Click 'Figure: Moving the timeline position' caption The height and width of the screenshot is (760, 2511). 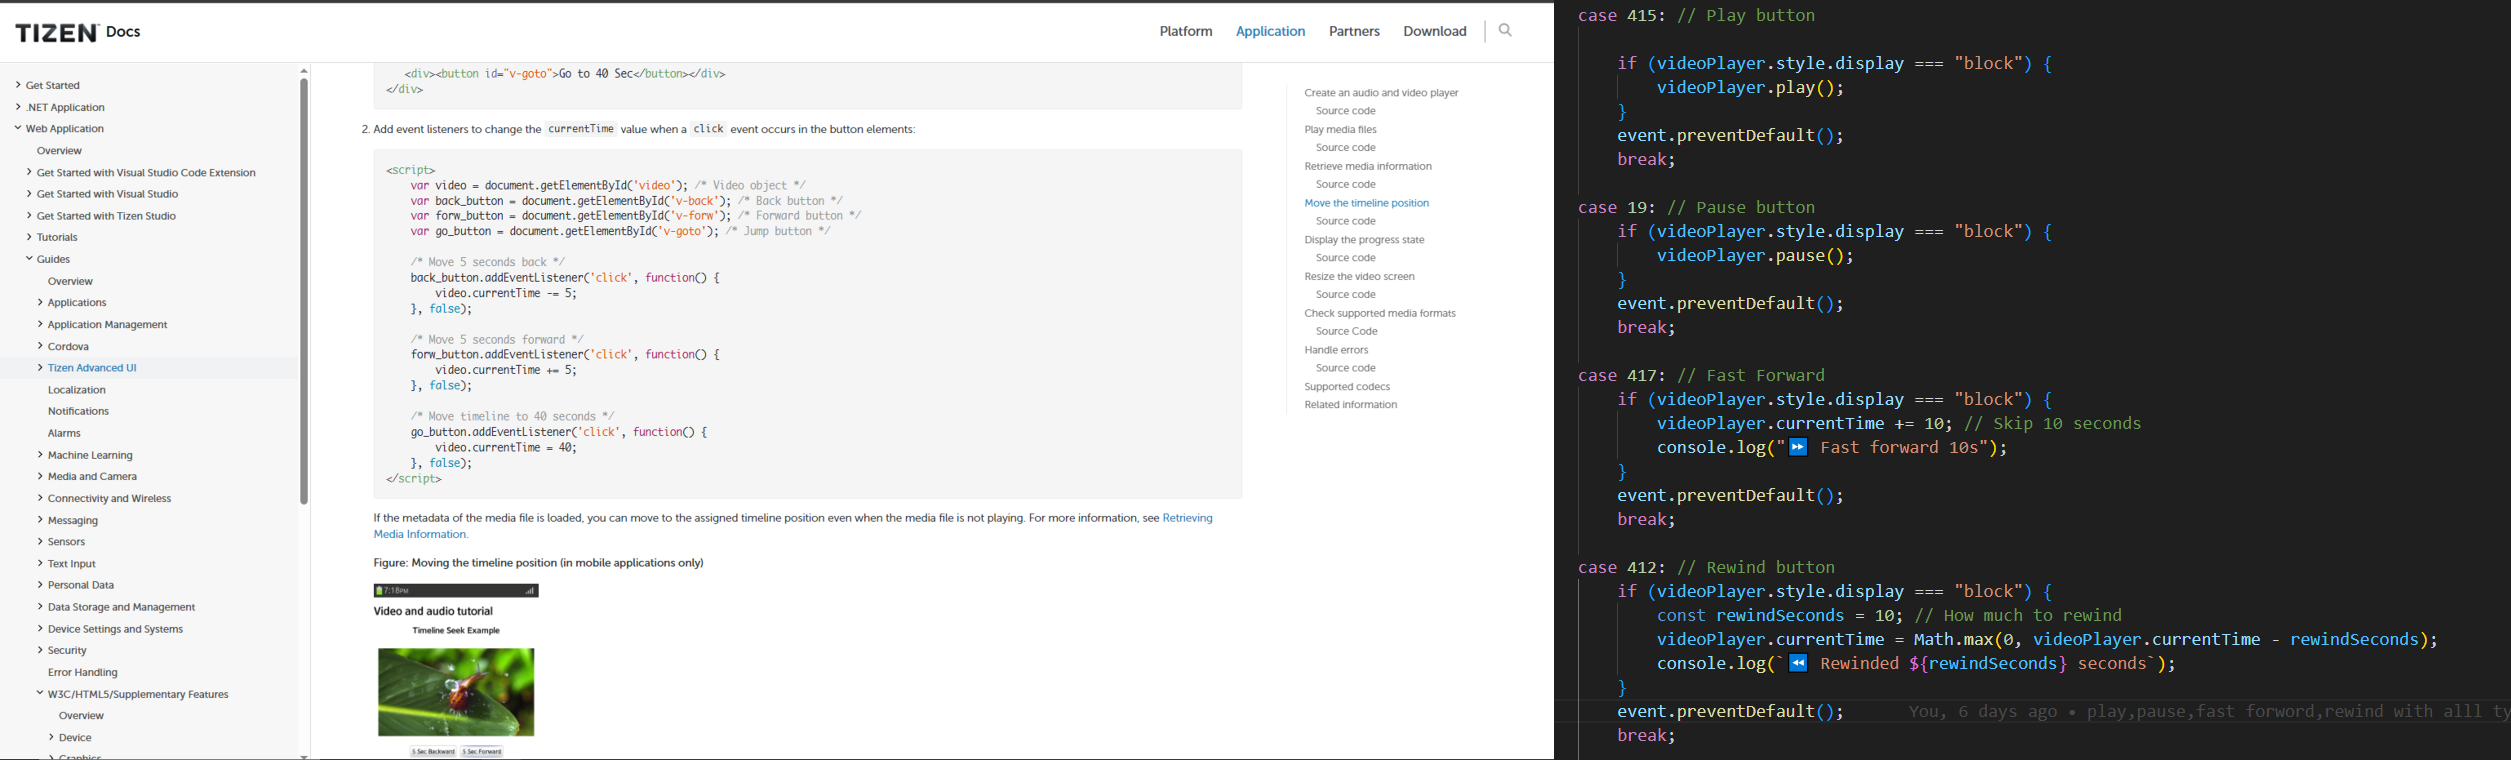coord(538,563)
